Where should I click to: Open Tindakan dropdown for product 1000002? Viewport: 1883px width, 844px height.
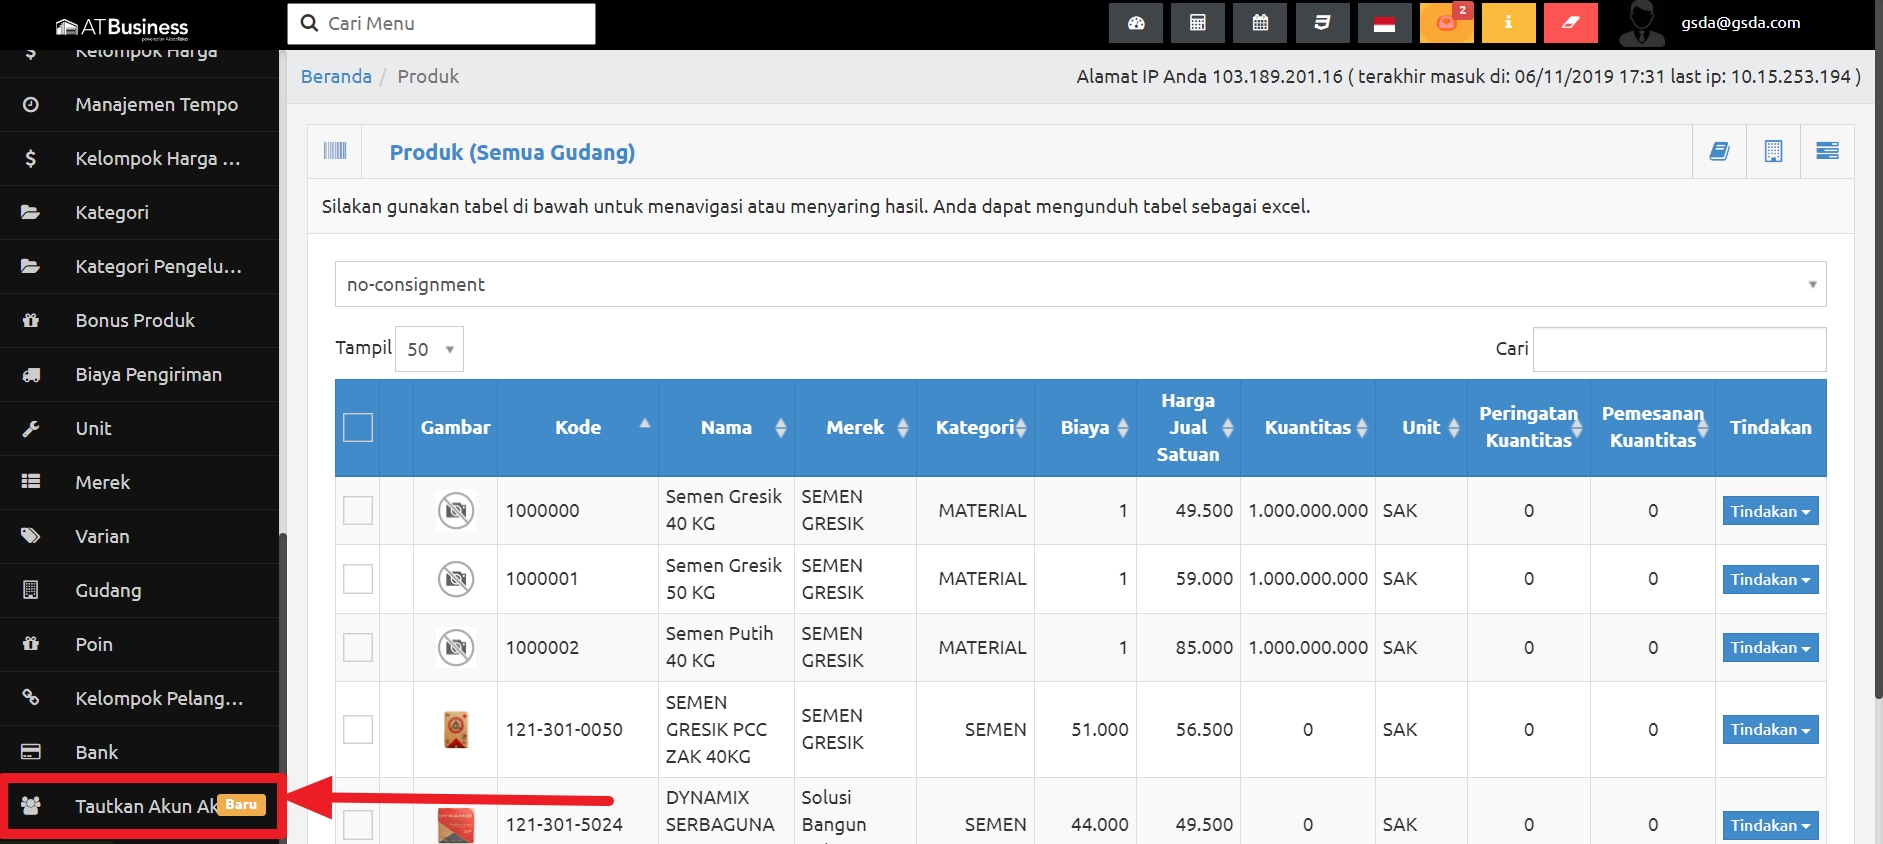tap(1770, 647)
